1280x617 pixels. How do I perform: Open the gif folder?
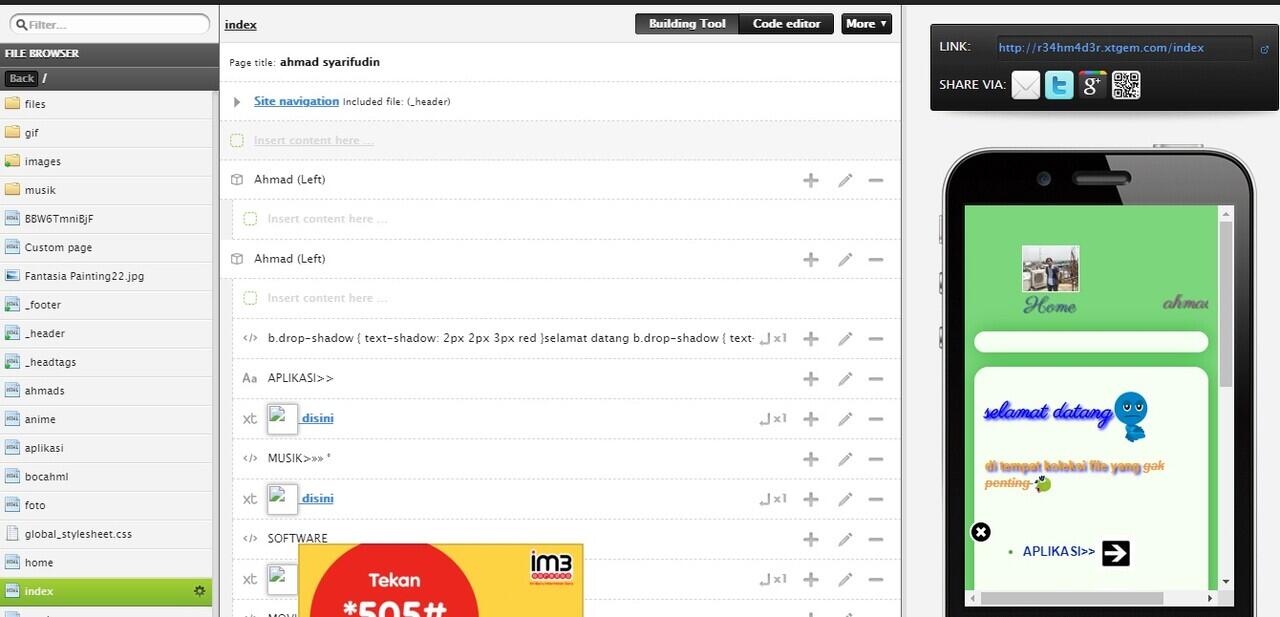[x=106, y=133]
